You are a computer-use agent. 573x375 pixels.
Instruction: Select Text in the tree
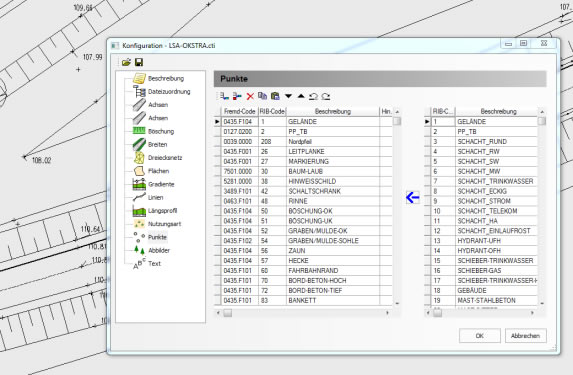154,264
